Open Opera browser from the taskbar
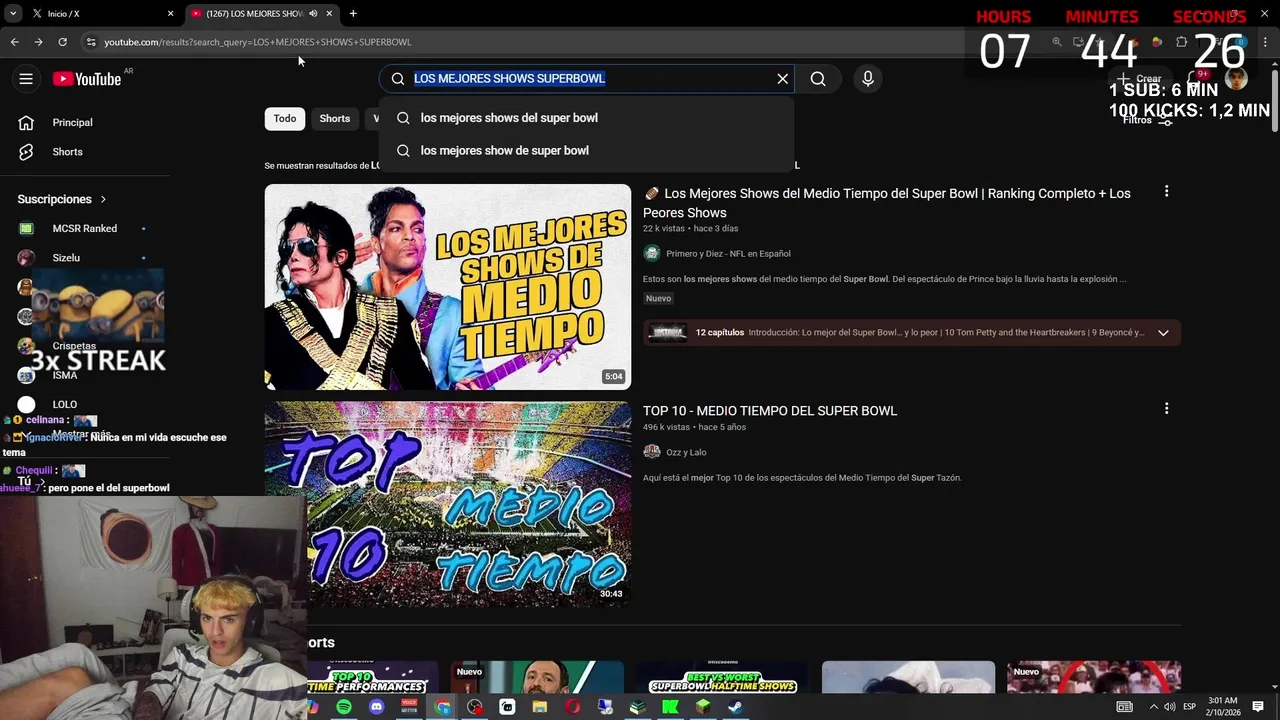1280x720 pixels. [x=572, y=707]
